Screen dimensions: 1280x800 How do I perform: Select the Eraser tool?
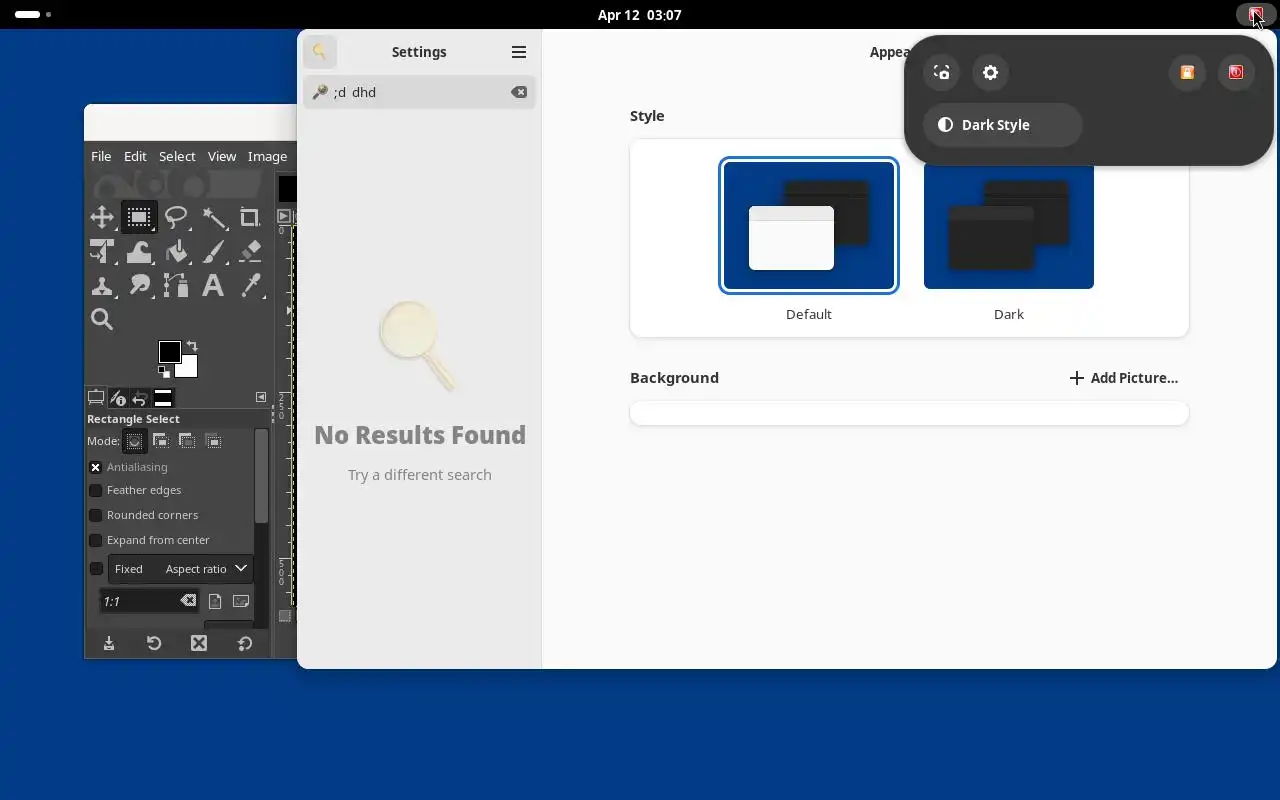click(x=250, y=251)
